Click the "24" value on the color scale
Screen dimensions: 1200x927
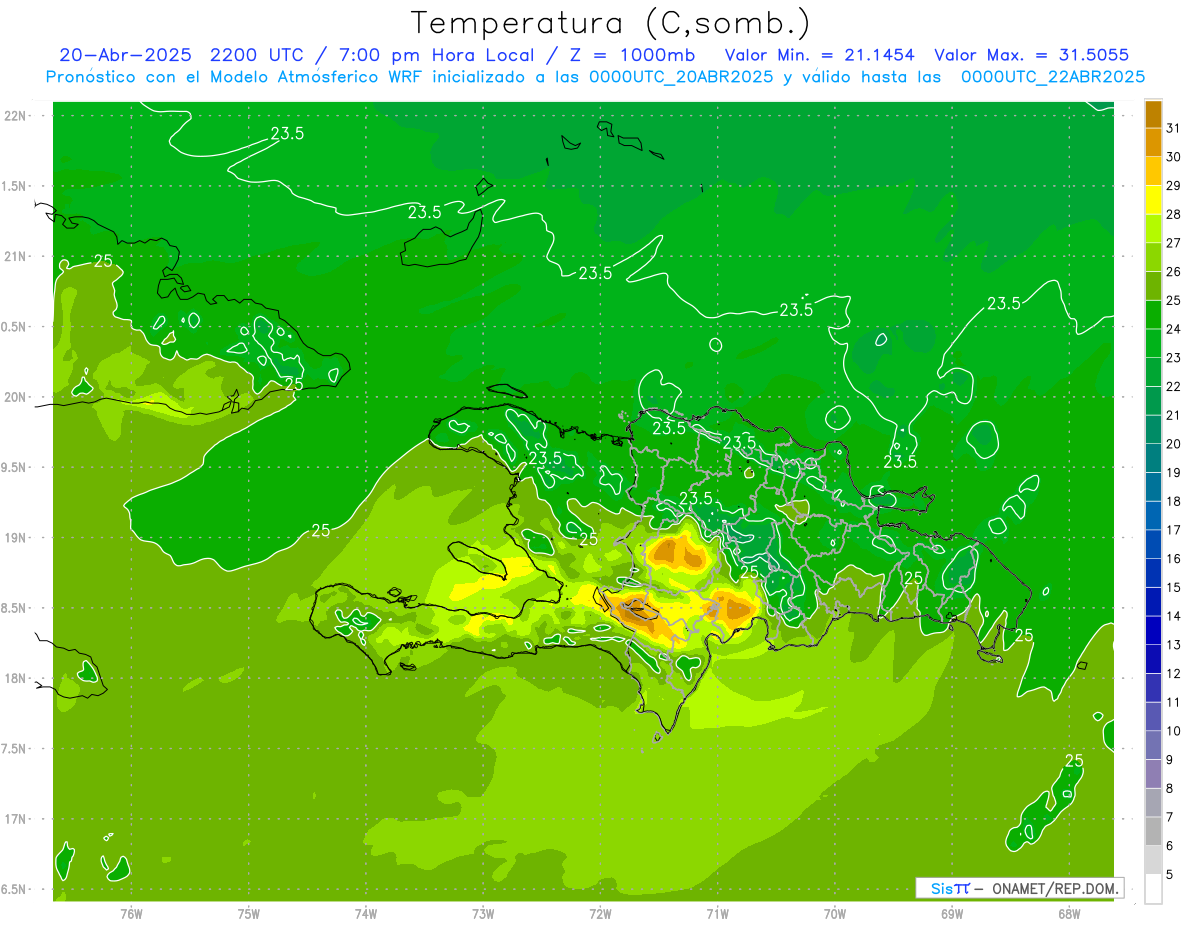(1174, 329)
